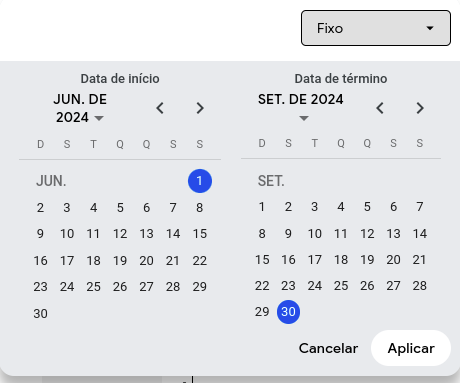Select September 29 in the end calendar
460x383 pixels.
pos(262,312)
